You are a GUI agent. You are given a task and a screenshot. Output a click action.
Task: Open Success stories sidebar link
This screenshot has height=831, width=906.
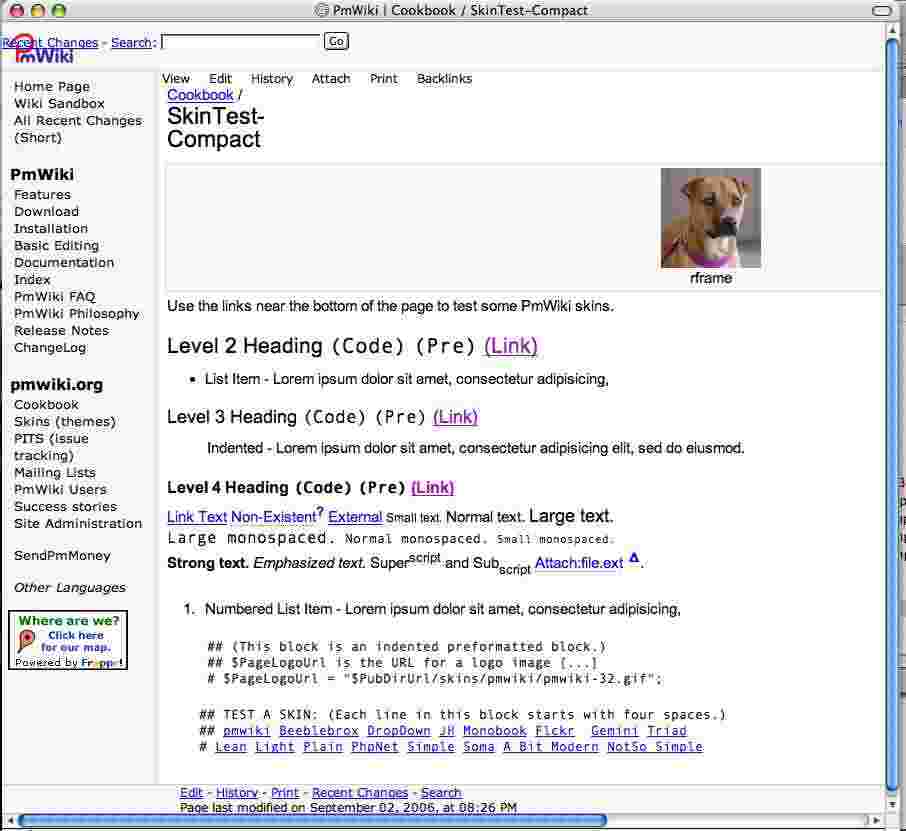pyautogui.click(x=66, y=507)
